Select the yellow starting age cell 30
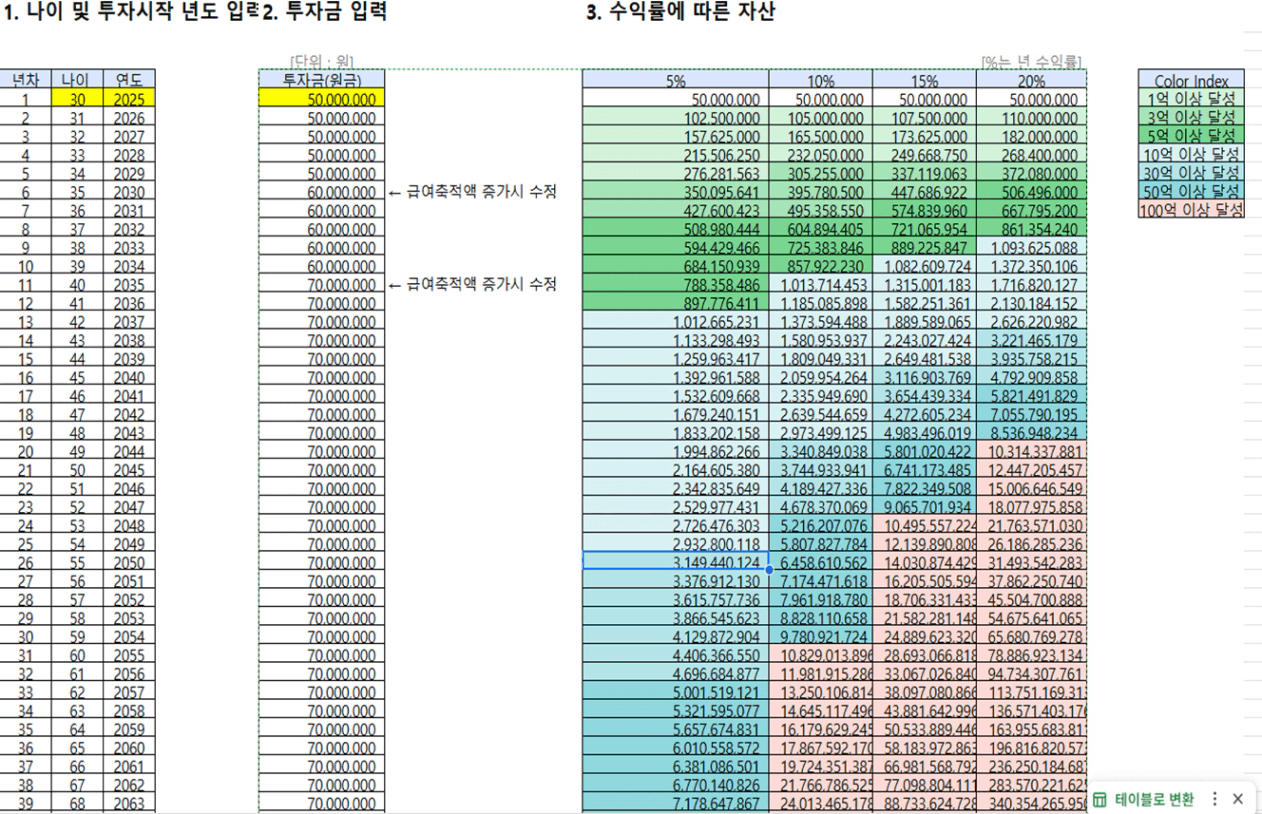The height and width of the screenshot is (814, 1262). [x=76, y=99]
